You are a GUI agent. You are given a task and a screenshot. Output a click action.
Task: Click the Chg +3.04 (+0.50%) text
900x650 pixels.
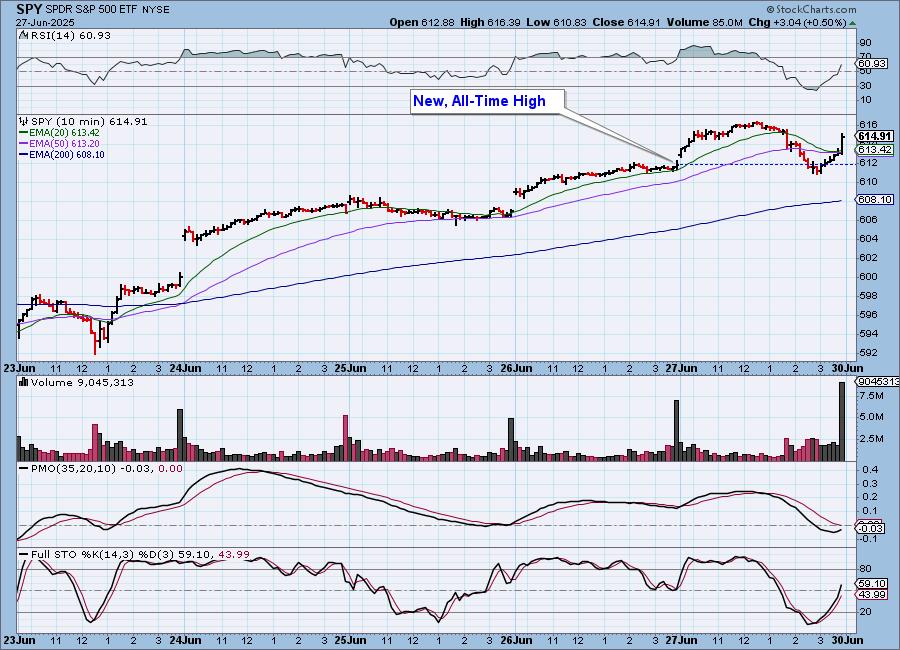797,22
